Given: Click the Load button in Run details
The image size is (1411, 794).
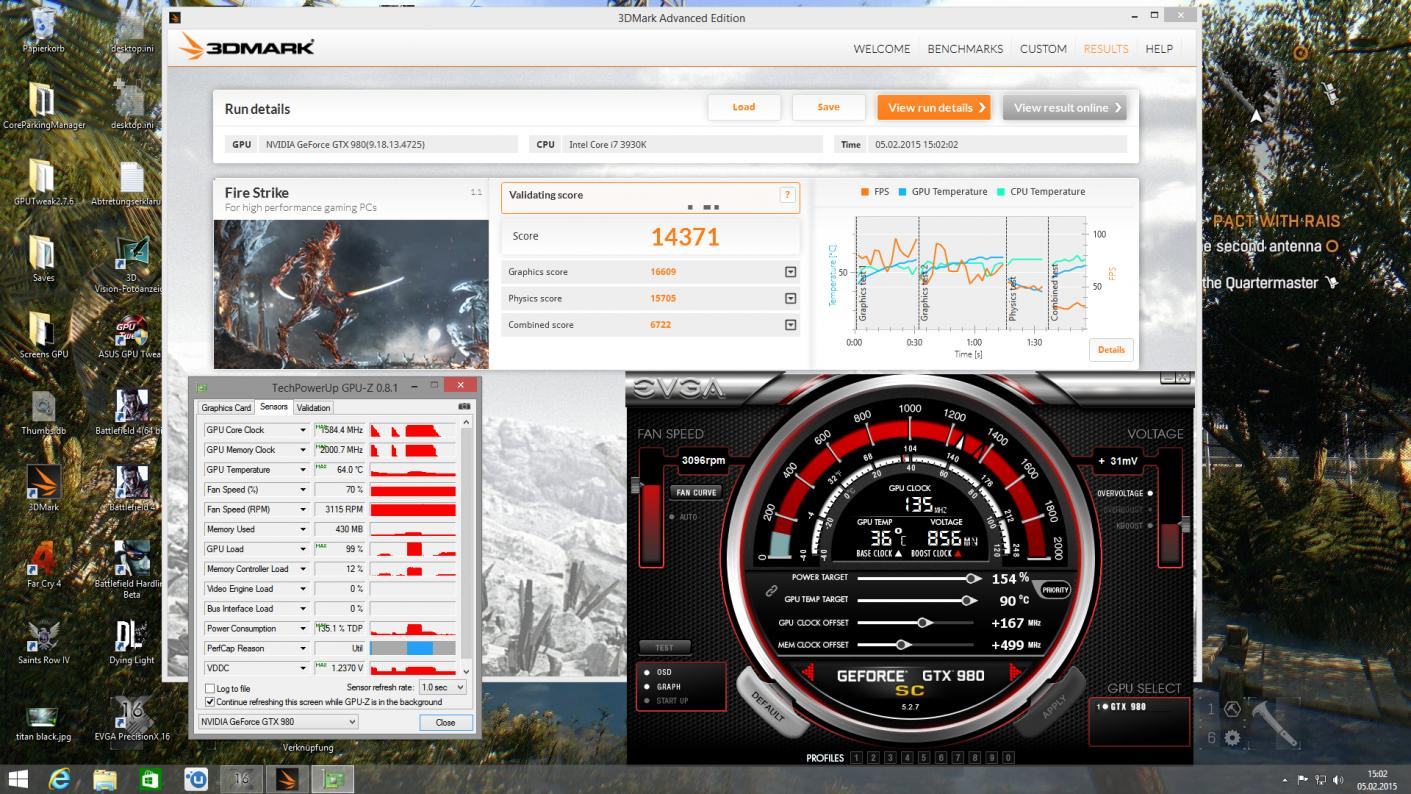Looking at the screenshot, I should 743,107.
